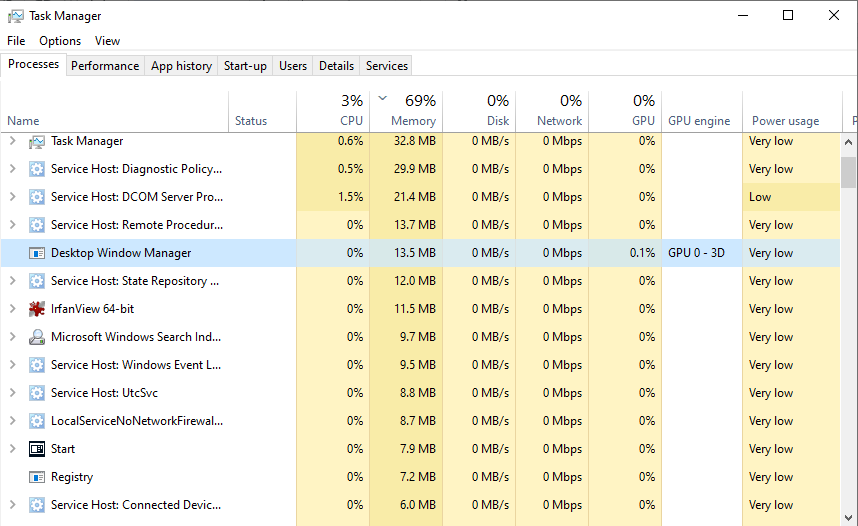Select the IrfanView 64-bit name text
Screen dimensions: 858x526
(92, 309)
